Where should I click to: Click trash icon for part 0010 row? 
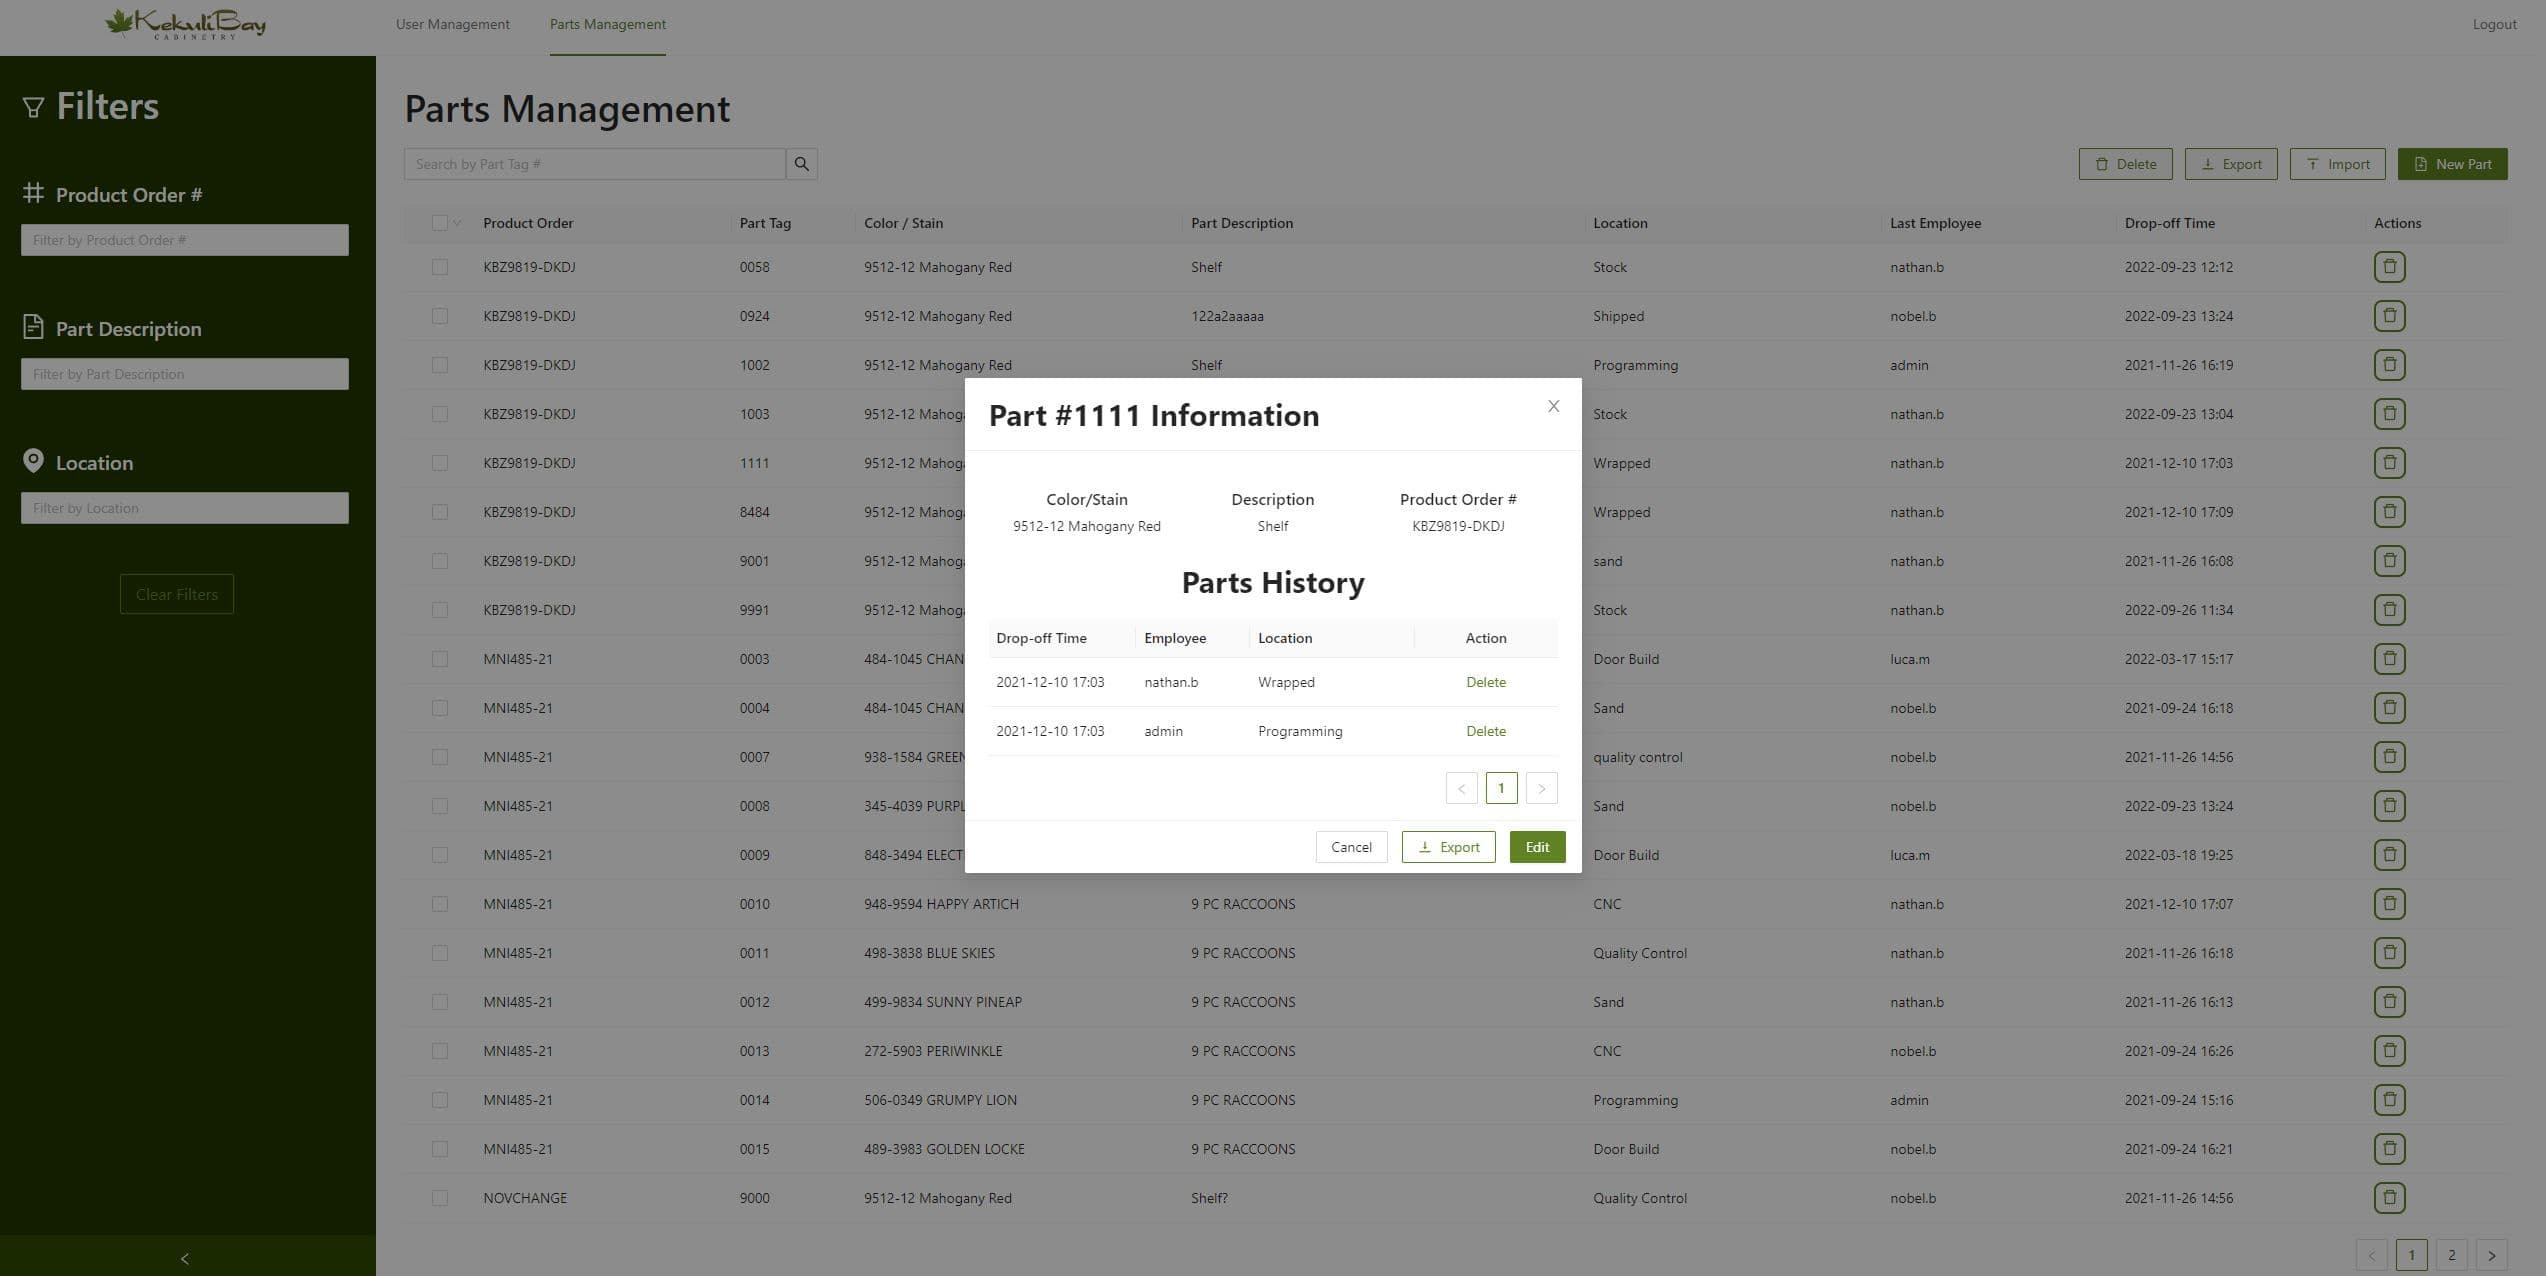coord(2389,904)
